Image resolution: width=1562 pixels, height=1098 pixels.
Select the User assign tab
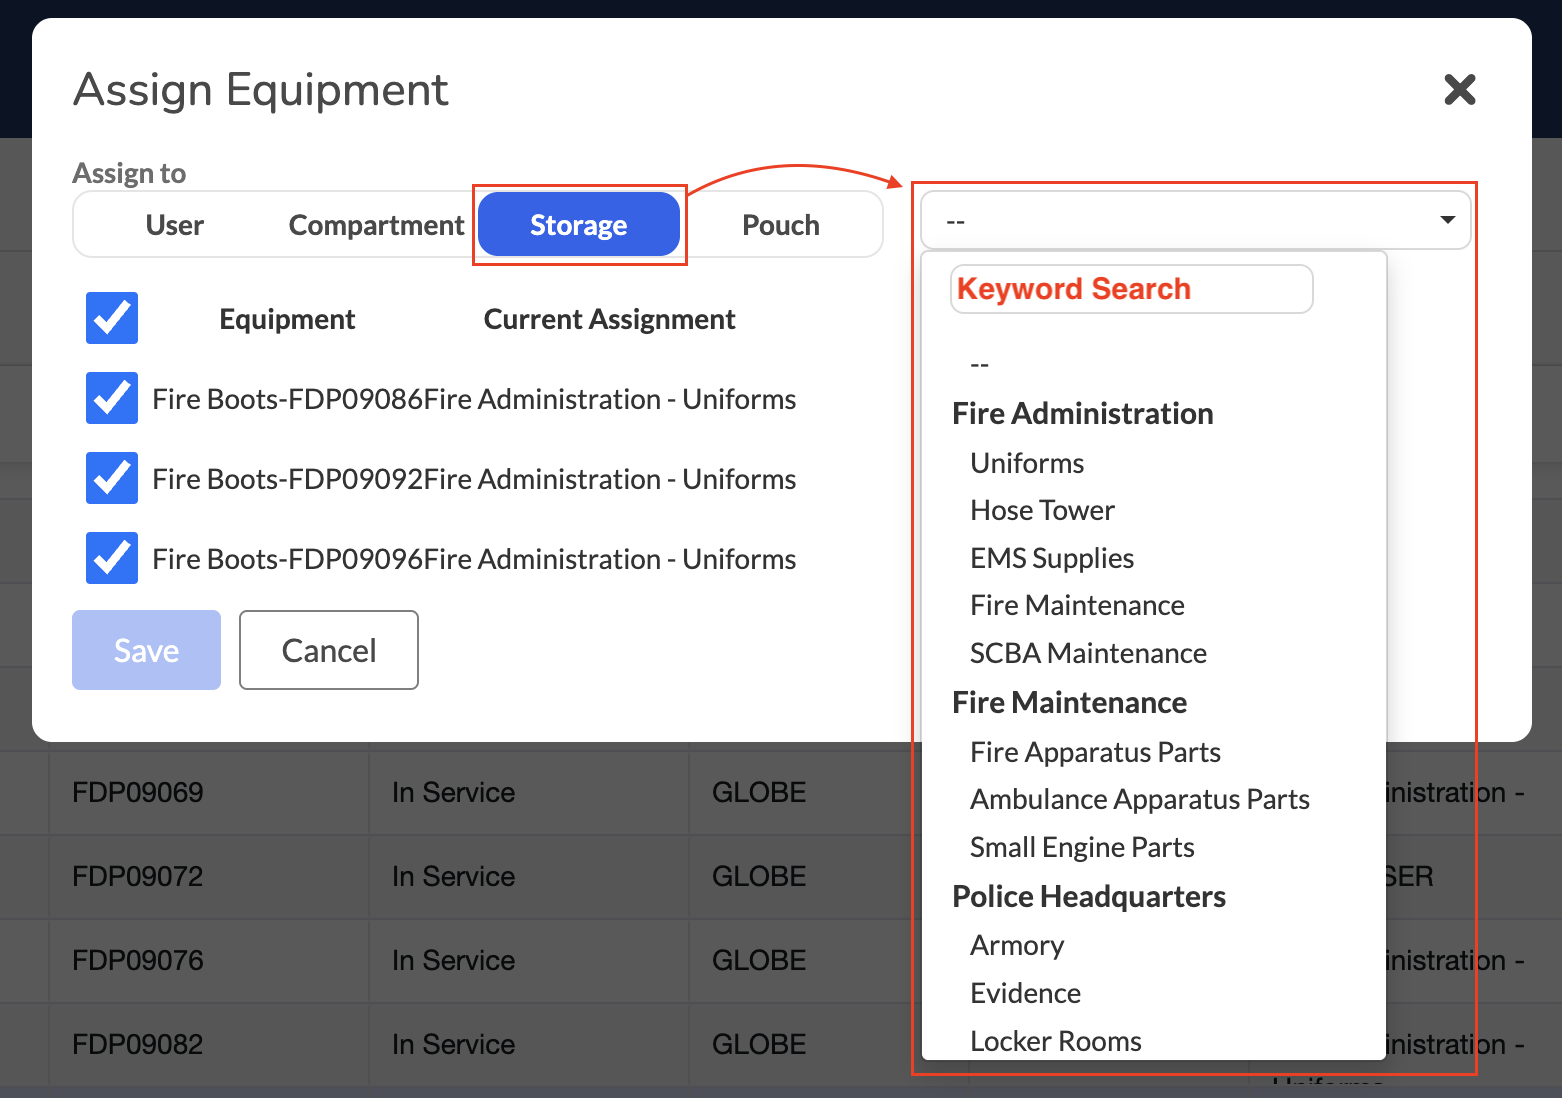pyautogui.click(x=175, y=225)
